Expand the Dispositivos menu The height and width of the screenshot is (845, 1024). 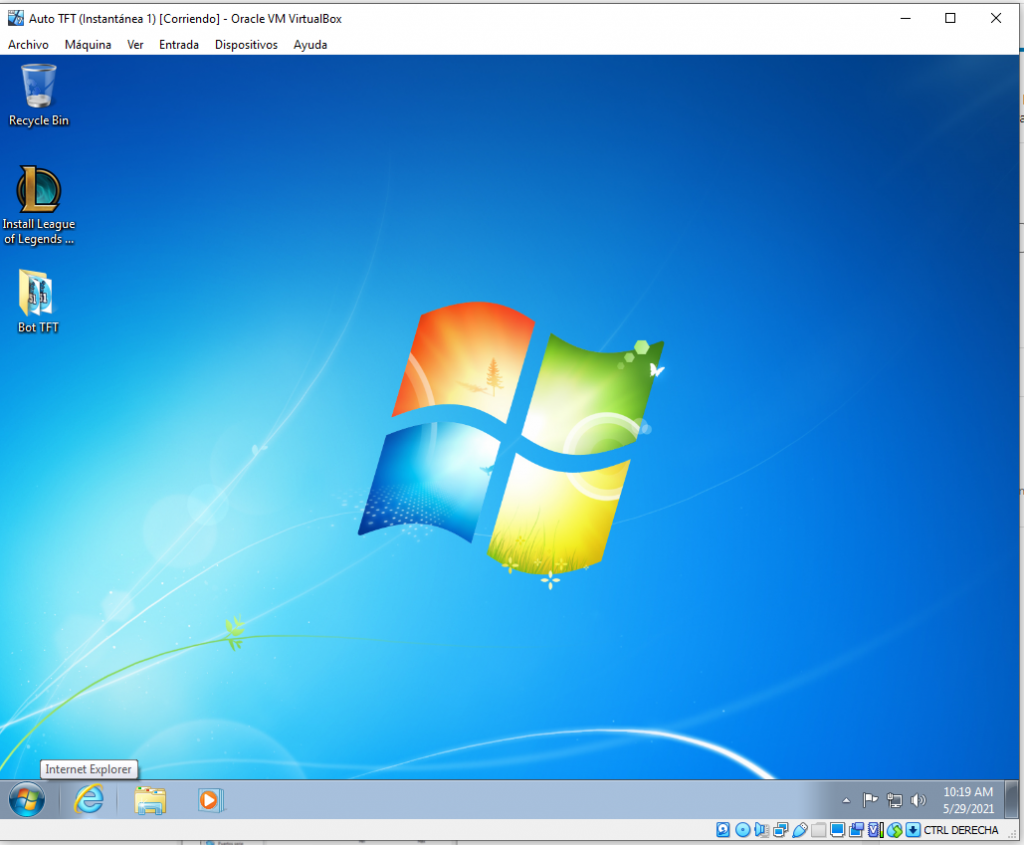tap(245, 44)
